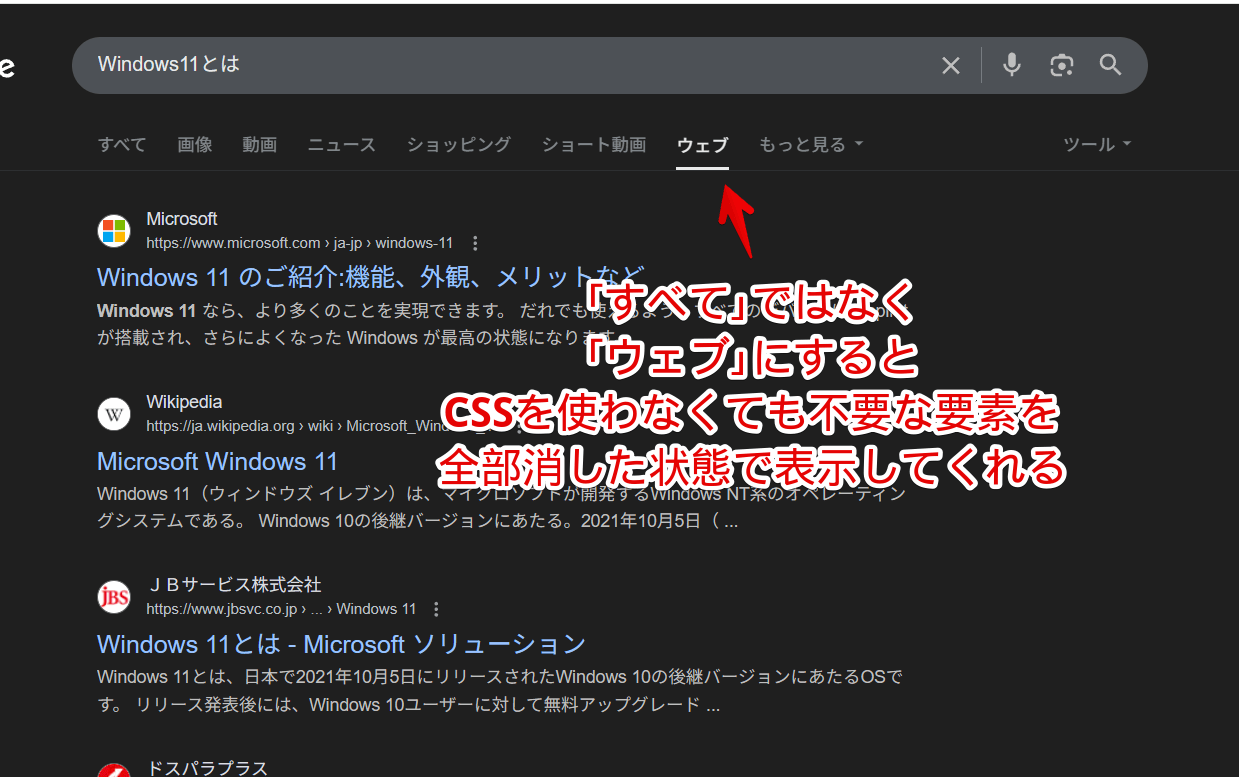
Task: Click the Wikipedia site name text
Action: pos(184,402)
